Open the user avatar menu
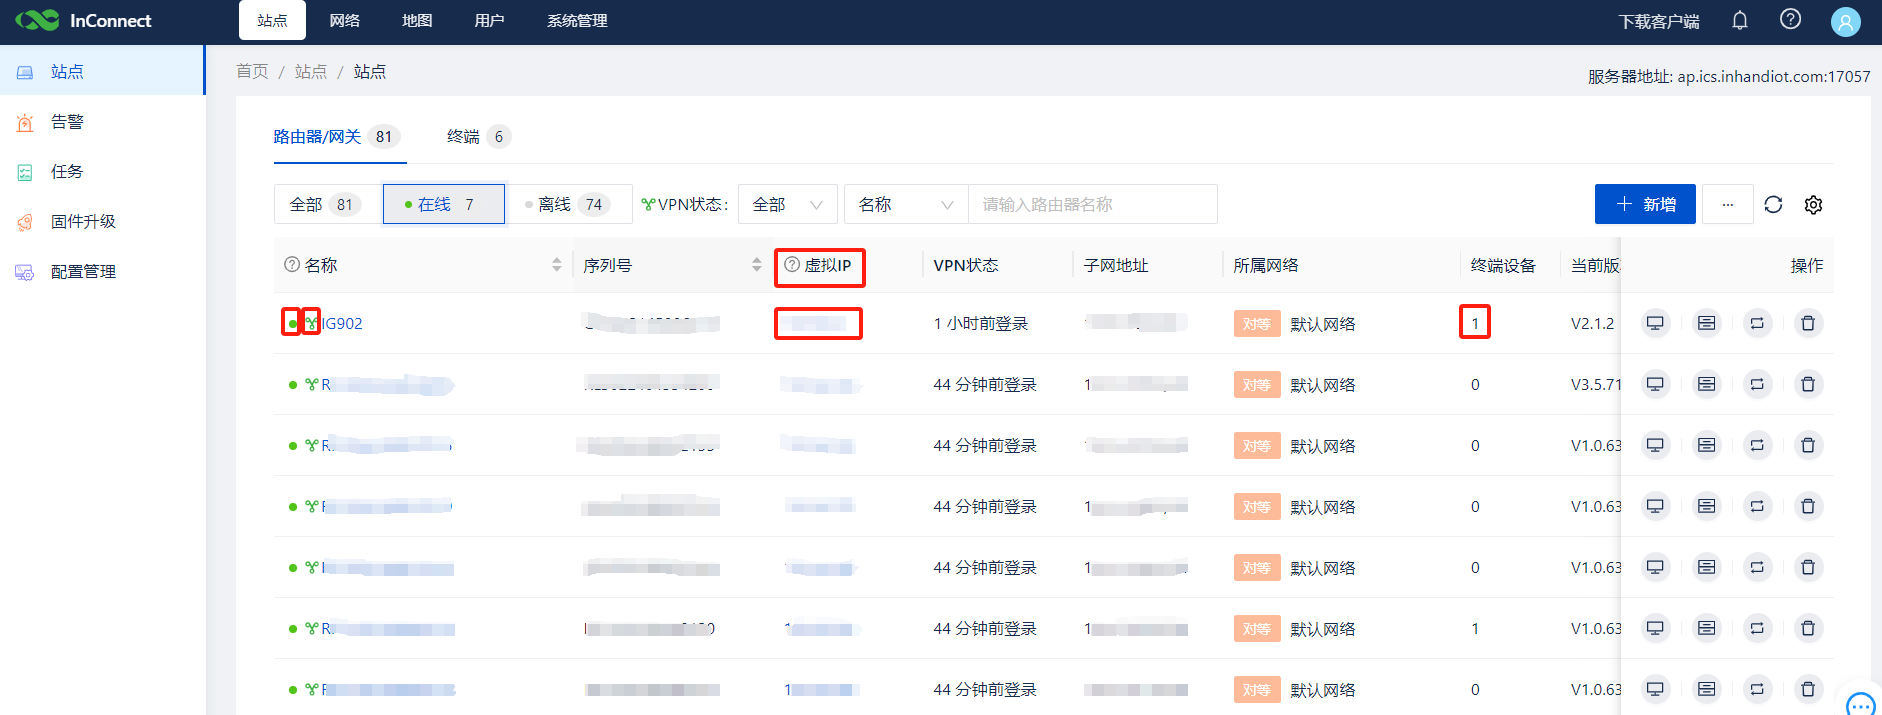The width and height of the screenshot is (1882, 715). (x=1845, y=21)
